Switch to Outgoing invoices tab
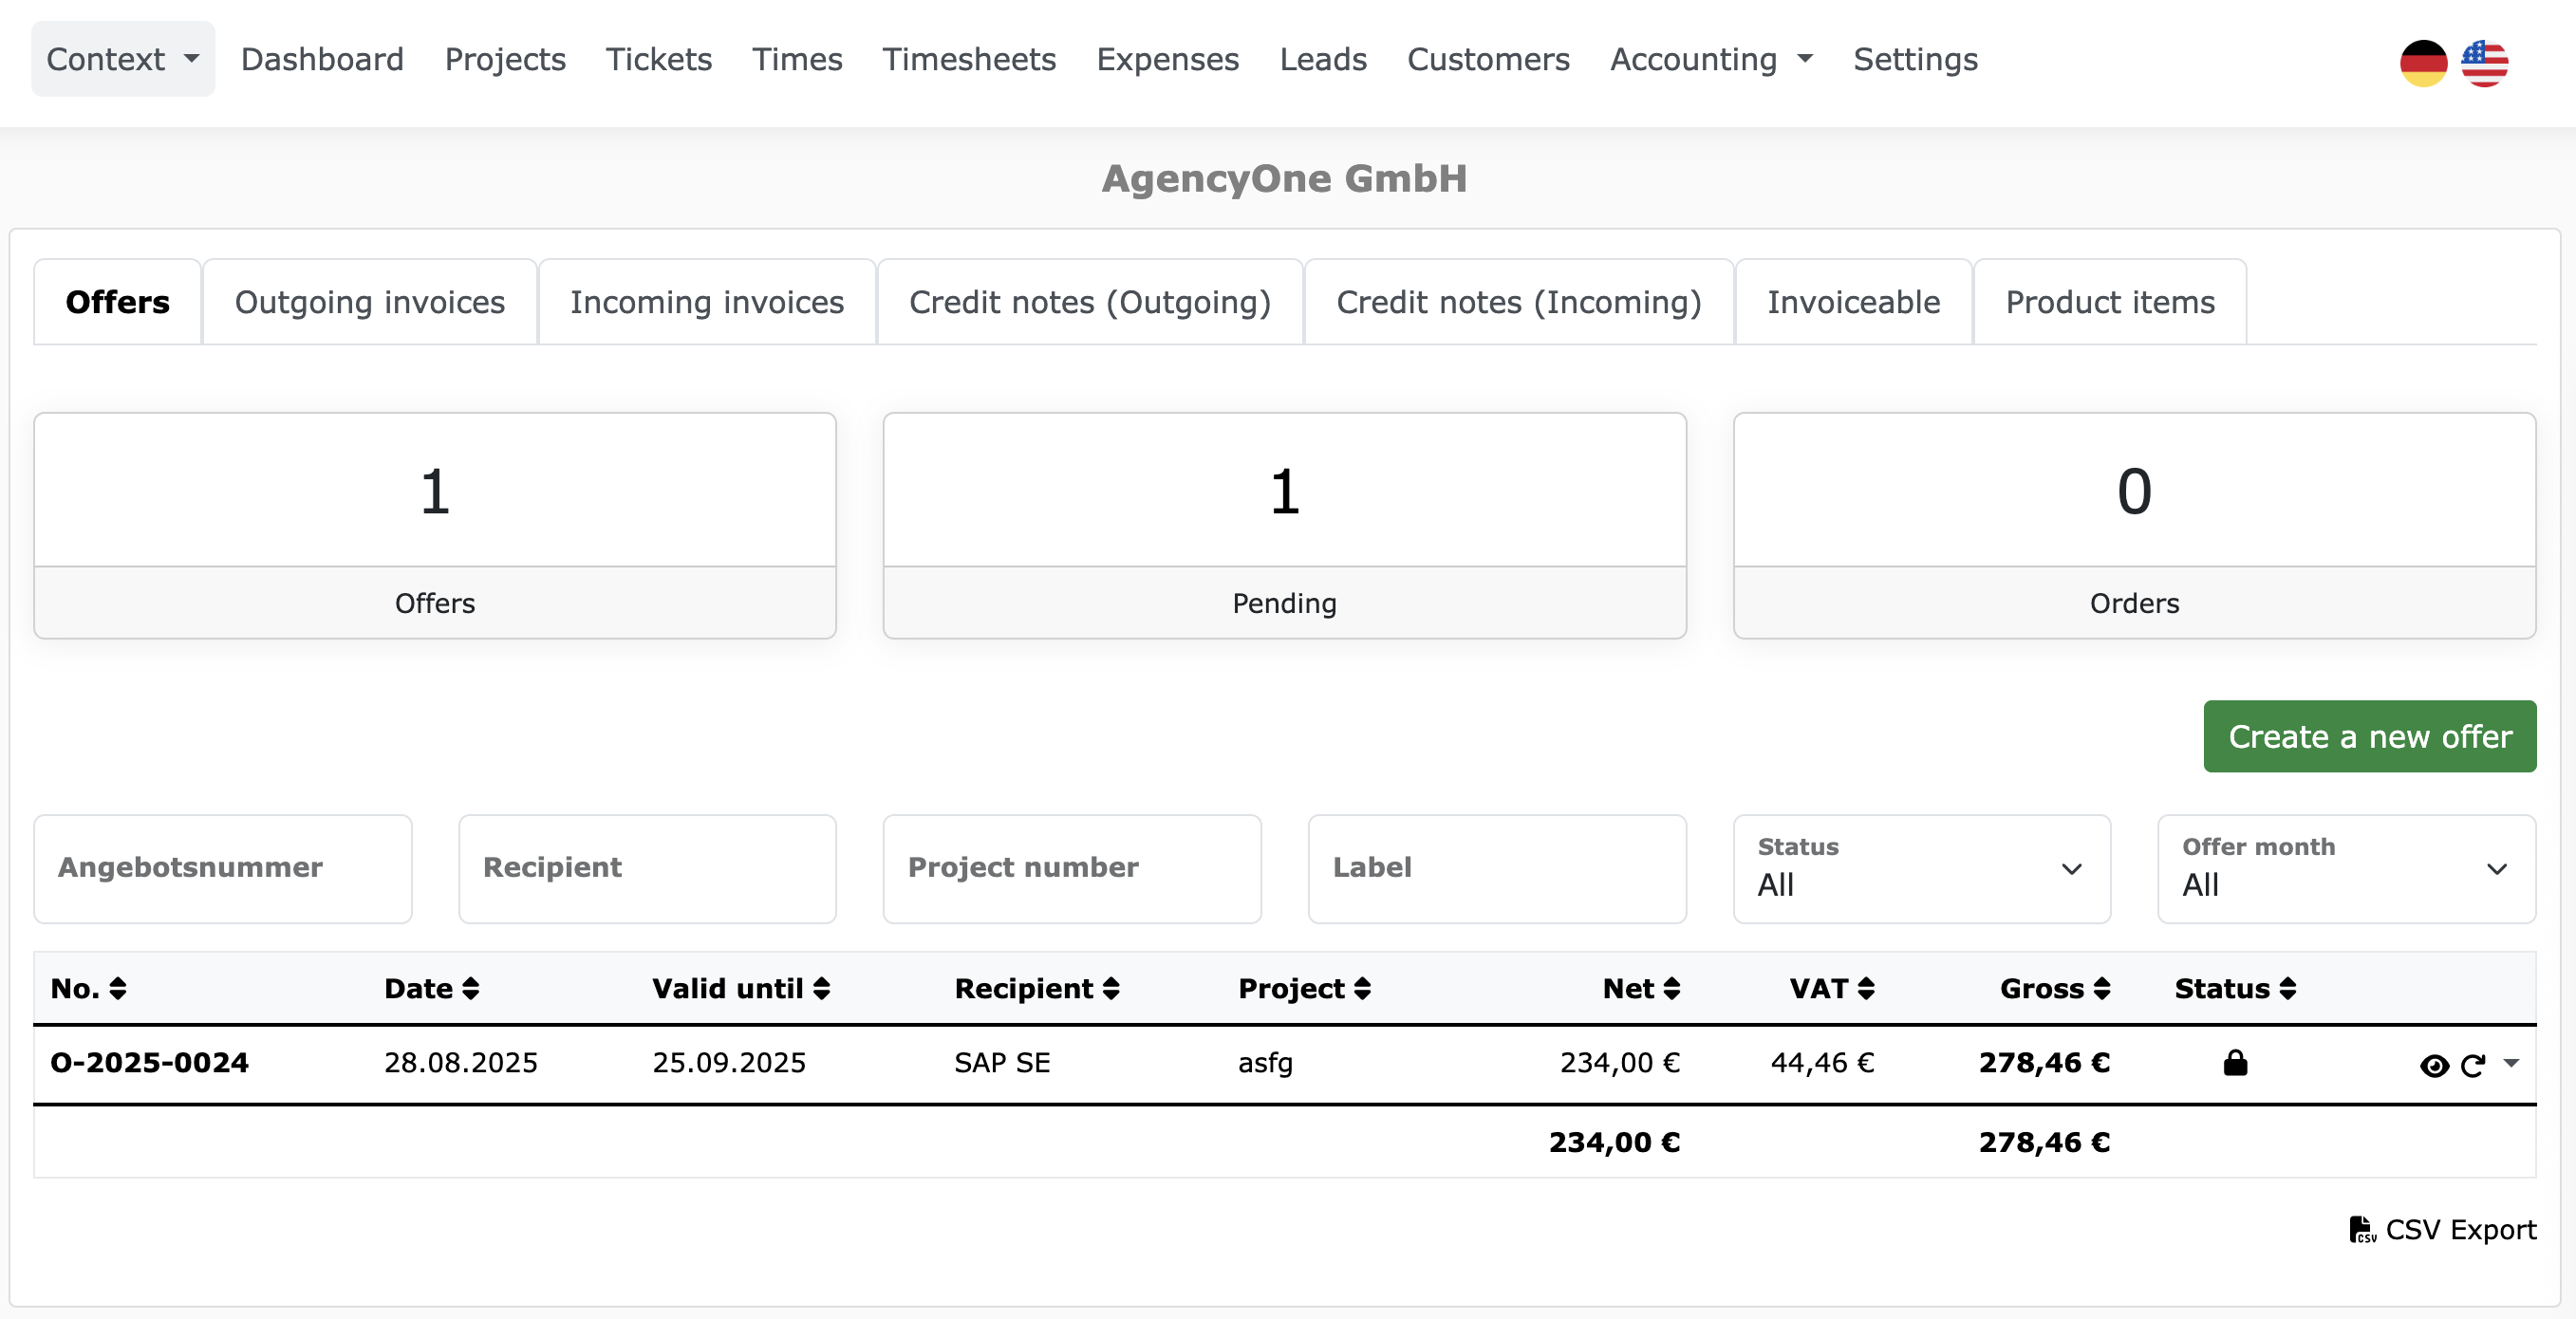This screenshot has height=1319, width=2576. pyautogui.click(x=369, y=302)
